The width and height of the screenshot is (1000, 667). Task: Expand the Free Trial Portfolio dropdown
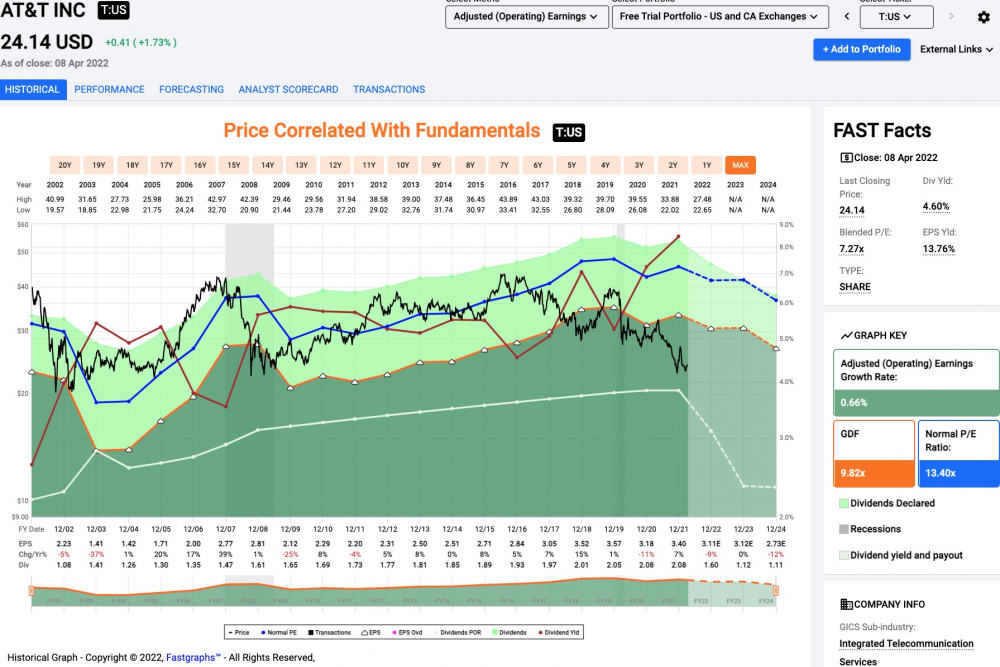pyautogui.click(x=720, y=17)
